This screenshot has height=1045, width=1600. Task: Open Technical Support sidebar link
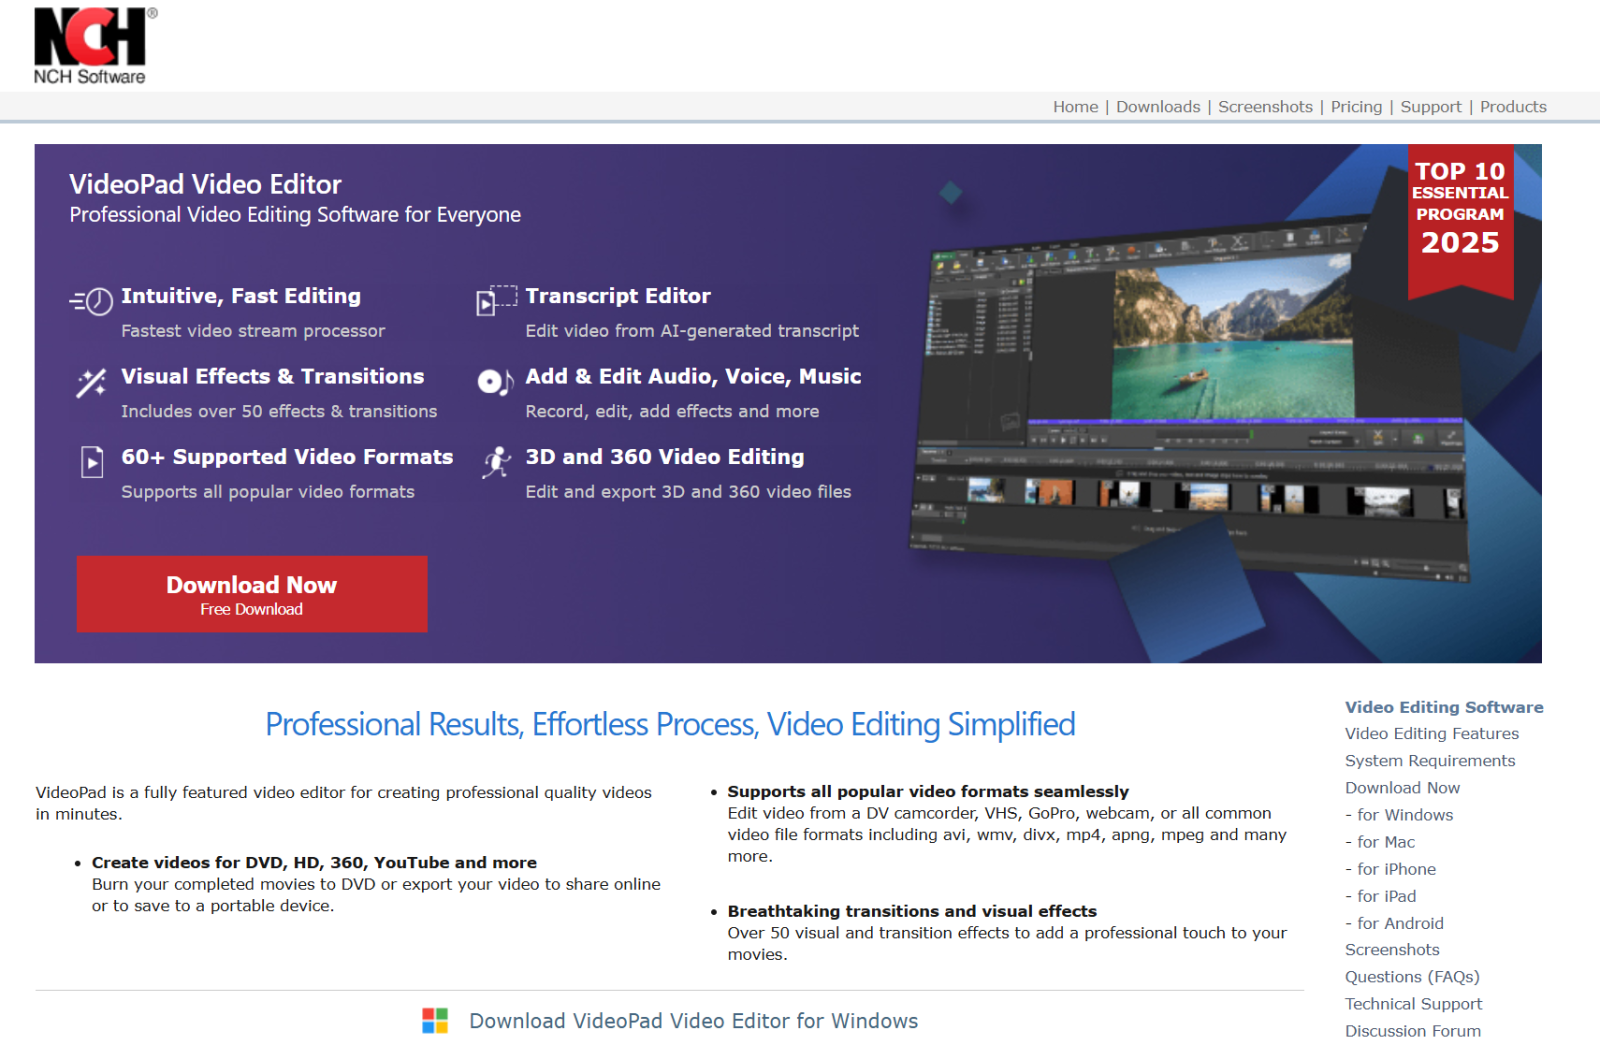[1413, 1004]
